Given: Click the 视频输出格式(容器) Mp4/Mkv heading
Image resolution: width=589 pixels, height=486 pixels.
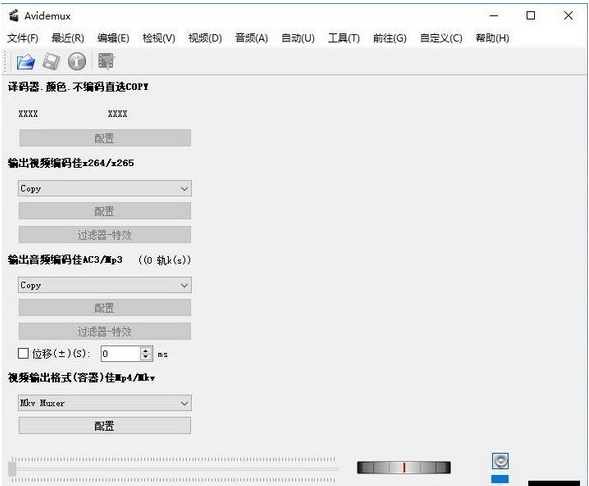Looking at the screenshot, I should click(82, 377).
